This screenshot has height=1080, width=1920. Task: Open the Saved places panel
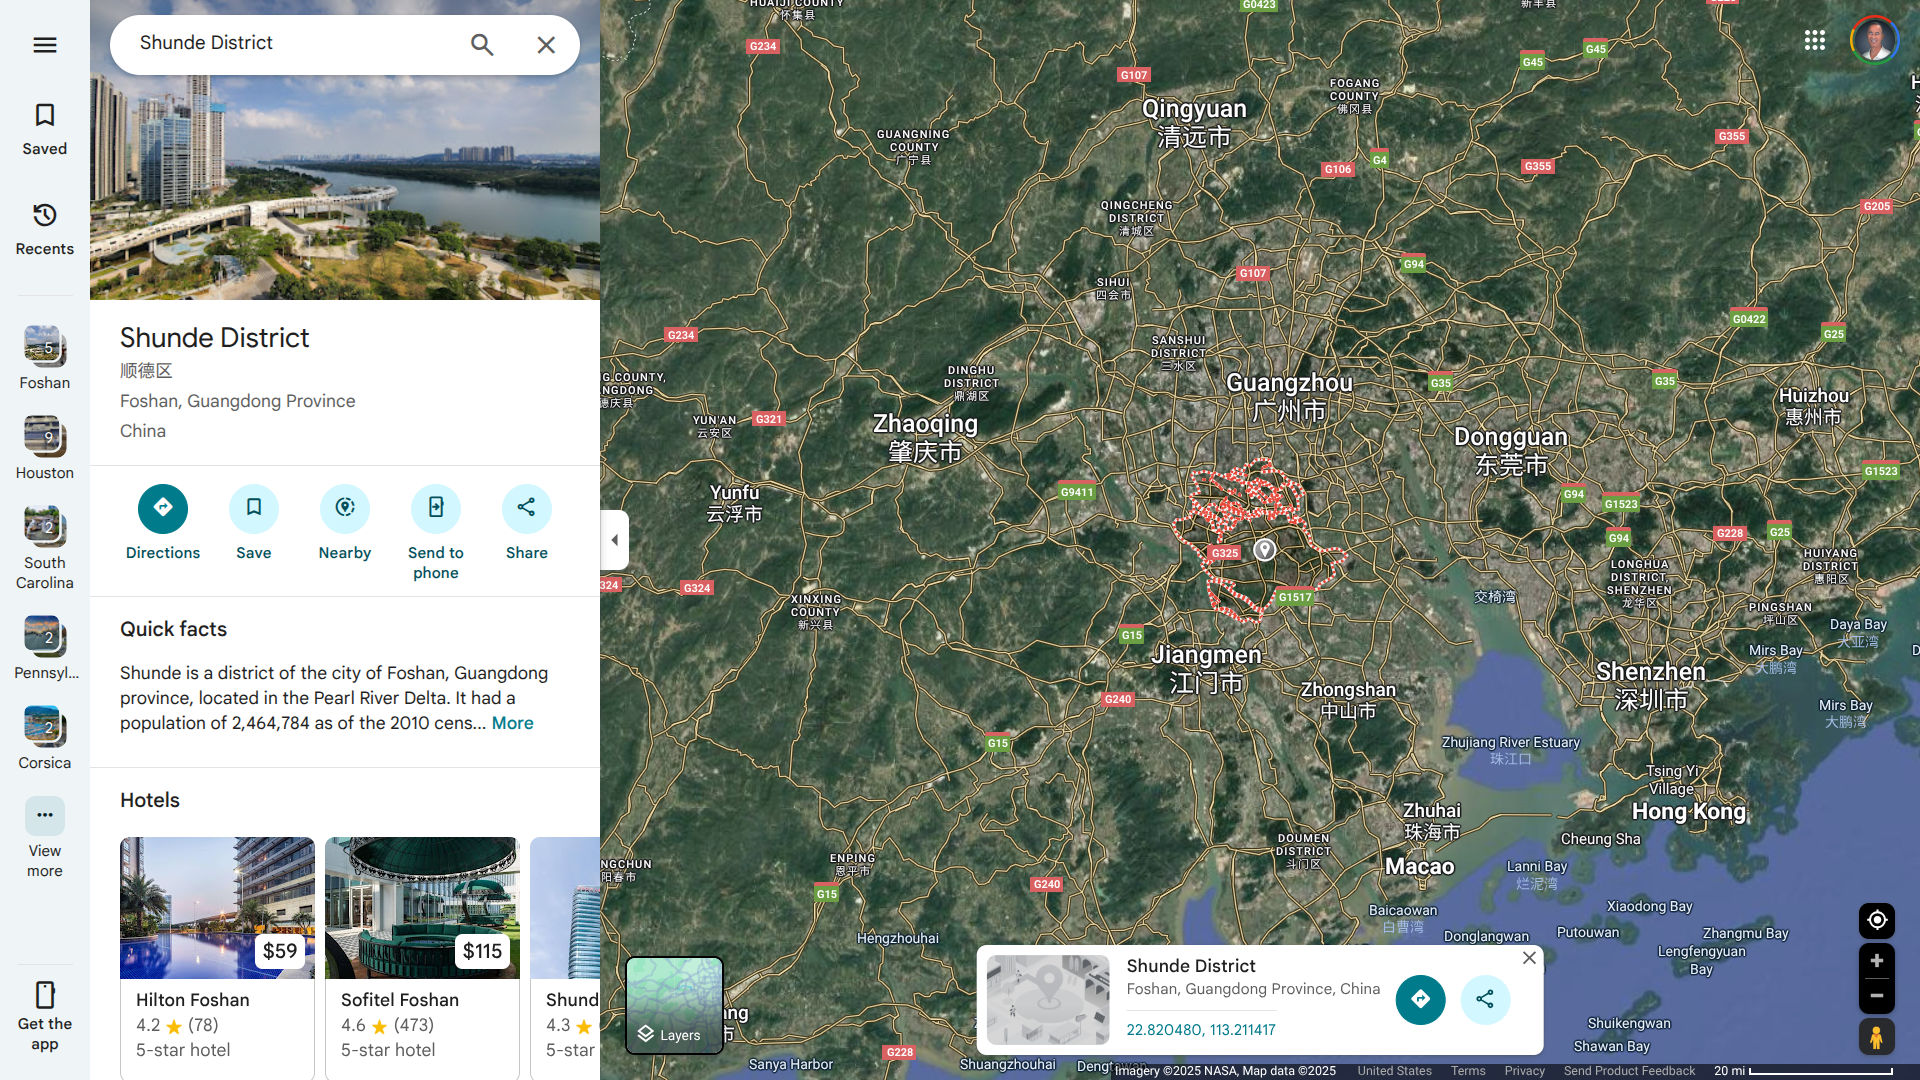(x=44, y=128)
